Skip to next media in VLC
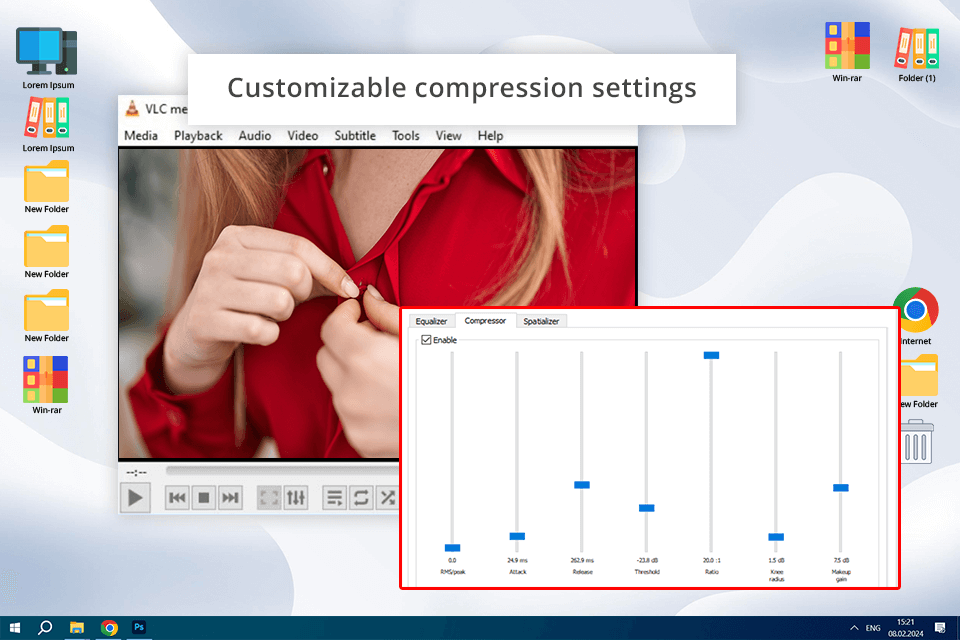 pyautogui.click(x=230, y=498)
